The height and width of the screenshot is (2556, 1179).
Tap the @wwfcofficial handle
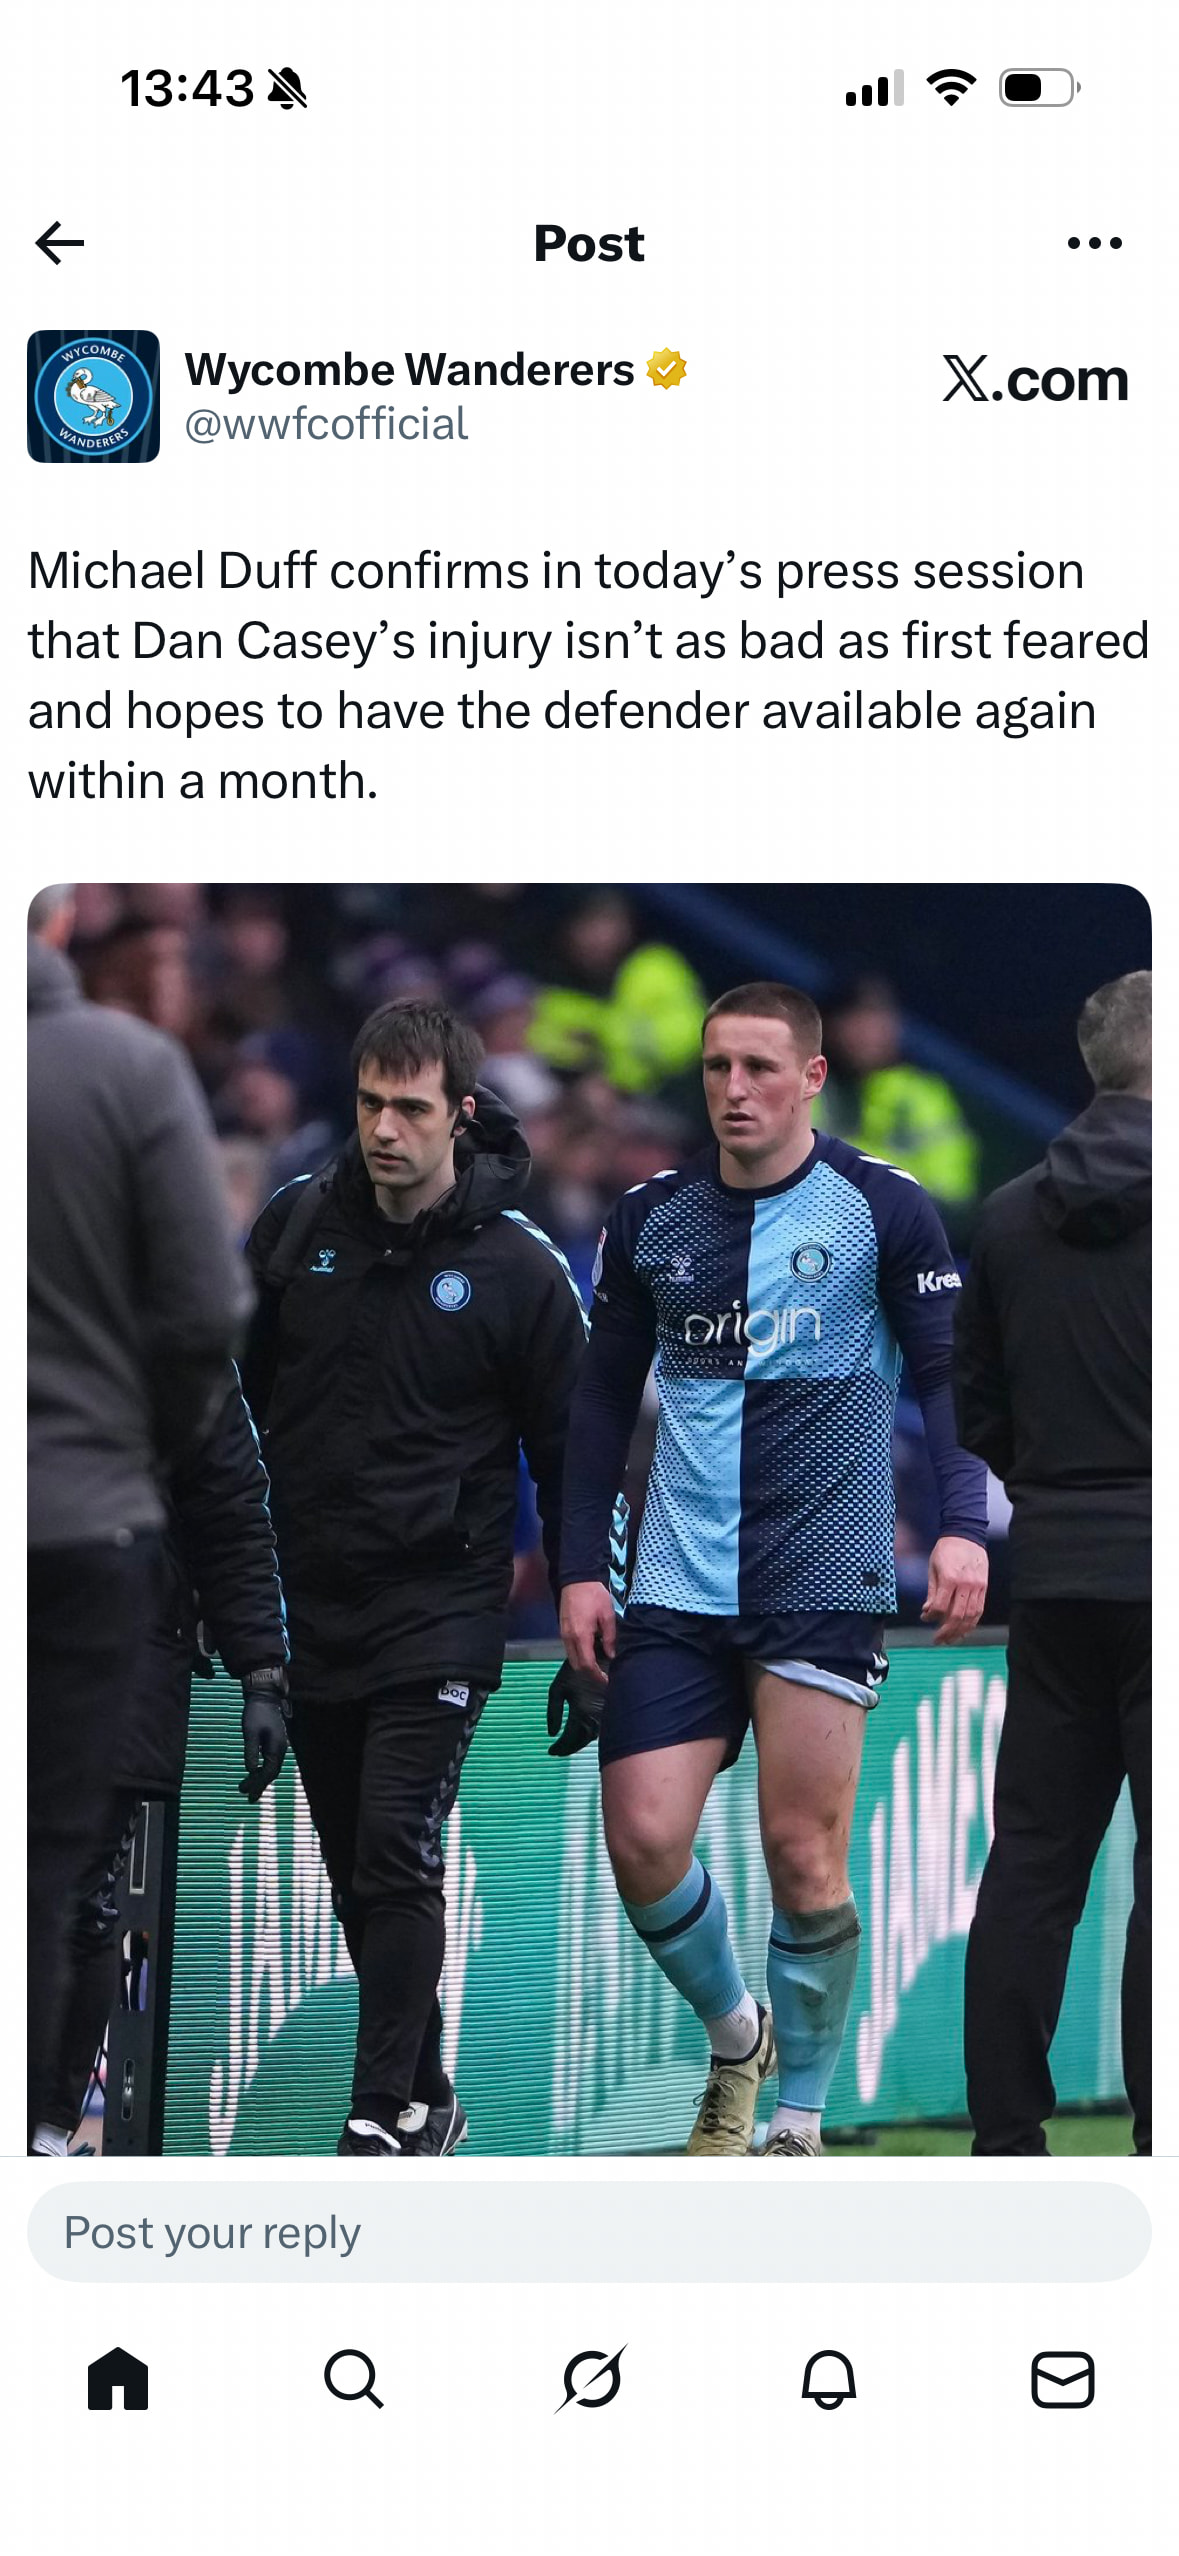pos(326,424)
